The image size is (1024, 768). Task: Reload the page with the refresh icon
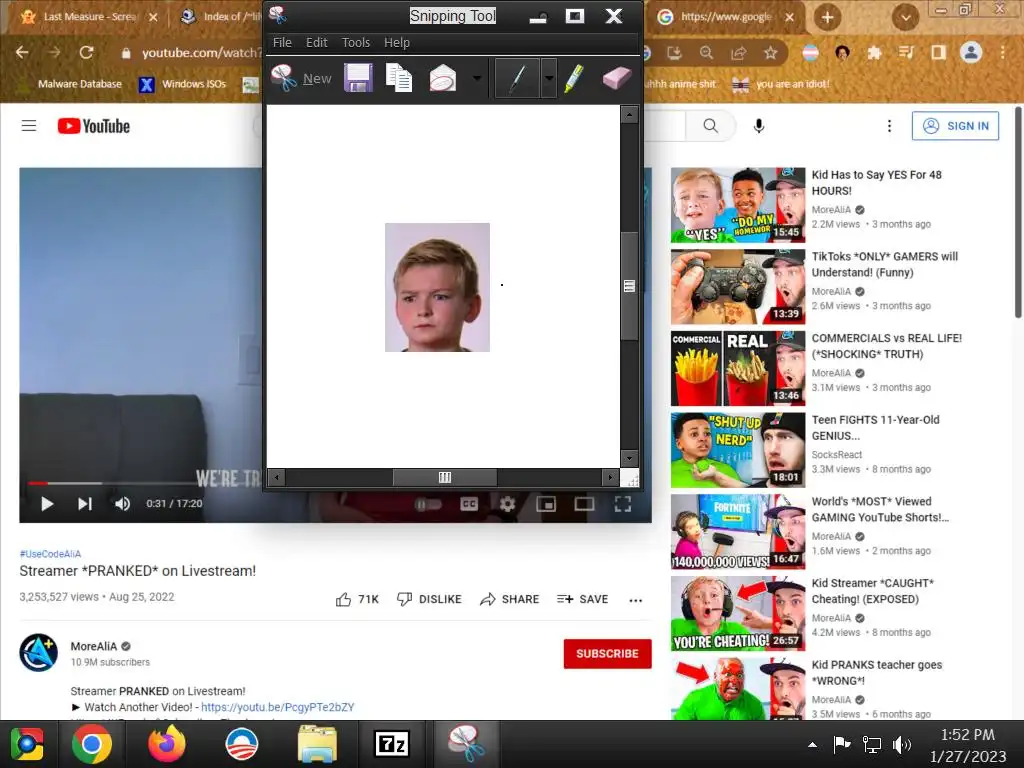pyautogui.click(x=86, y=52)
